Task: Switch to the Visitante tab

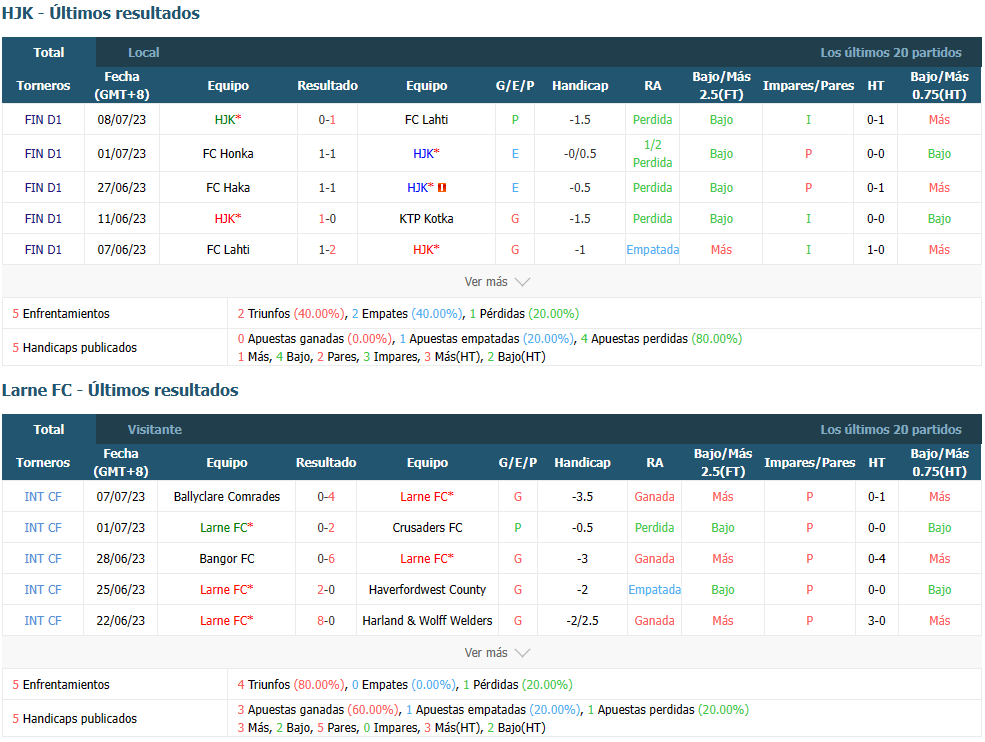Action: click(155, 430)
